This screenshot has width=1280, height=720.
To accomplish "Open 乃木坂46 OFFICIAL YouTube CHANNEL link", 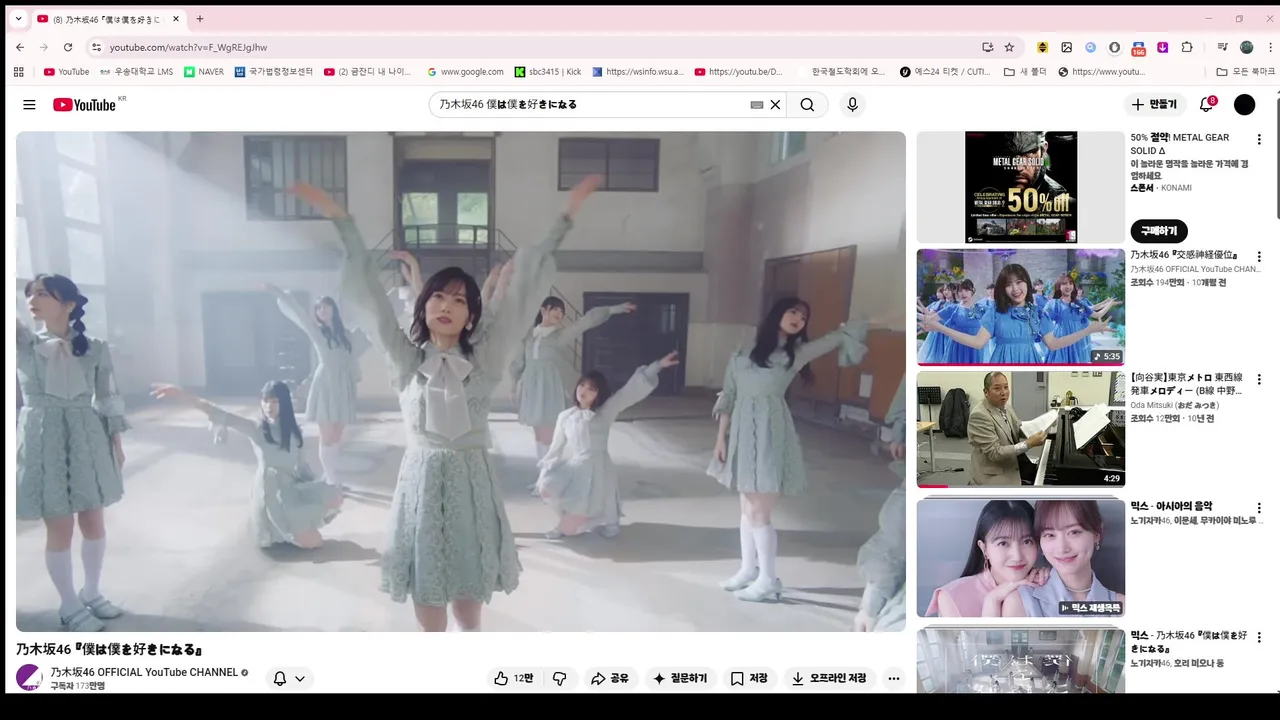I will pyautogui.click(x=144, y=672).
